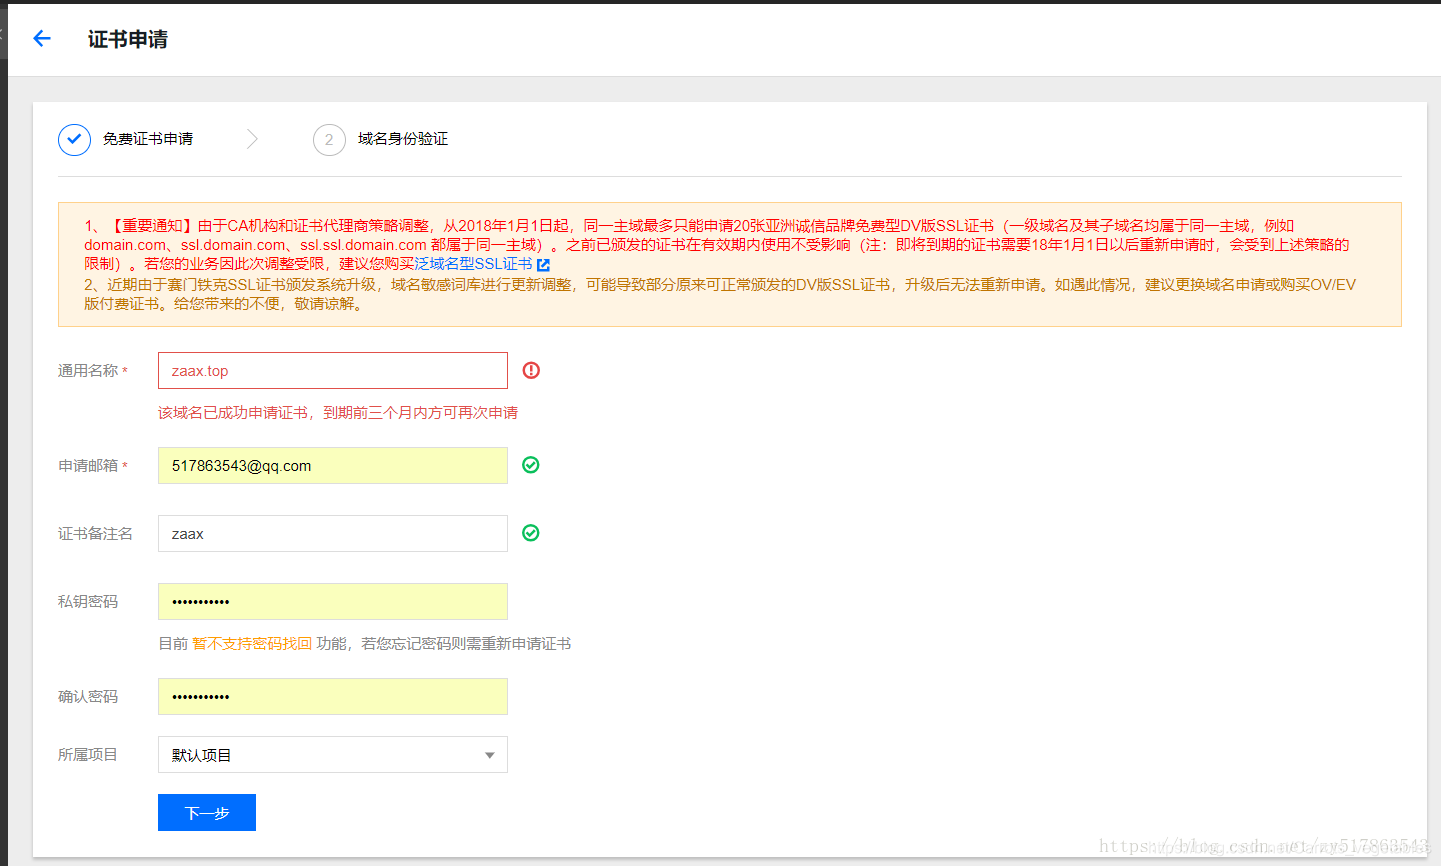Viewport: 1441px width, 866px height.
Task: Click the dropdown arrow of 默认项目
Action: point(490,755)
